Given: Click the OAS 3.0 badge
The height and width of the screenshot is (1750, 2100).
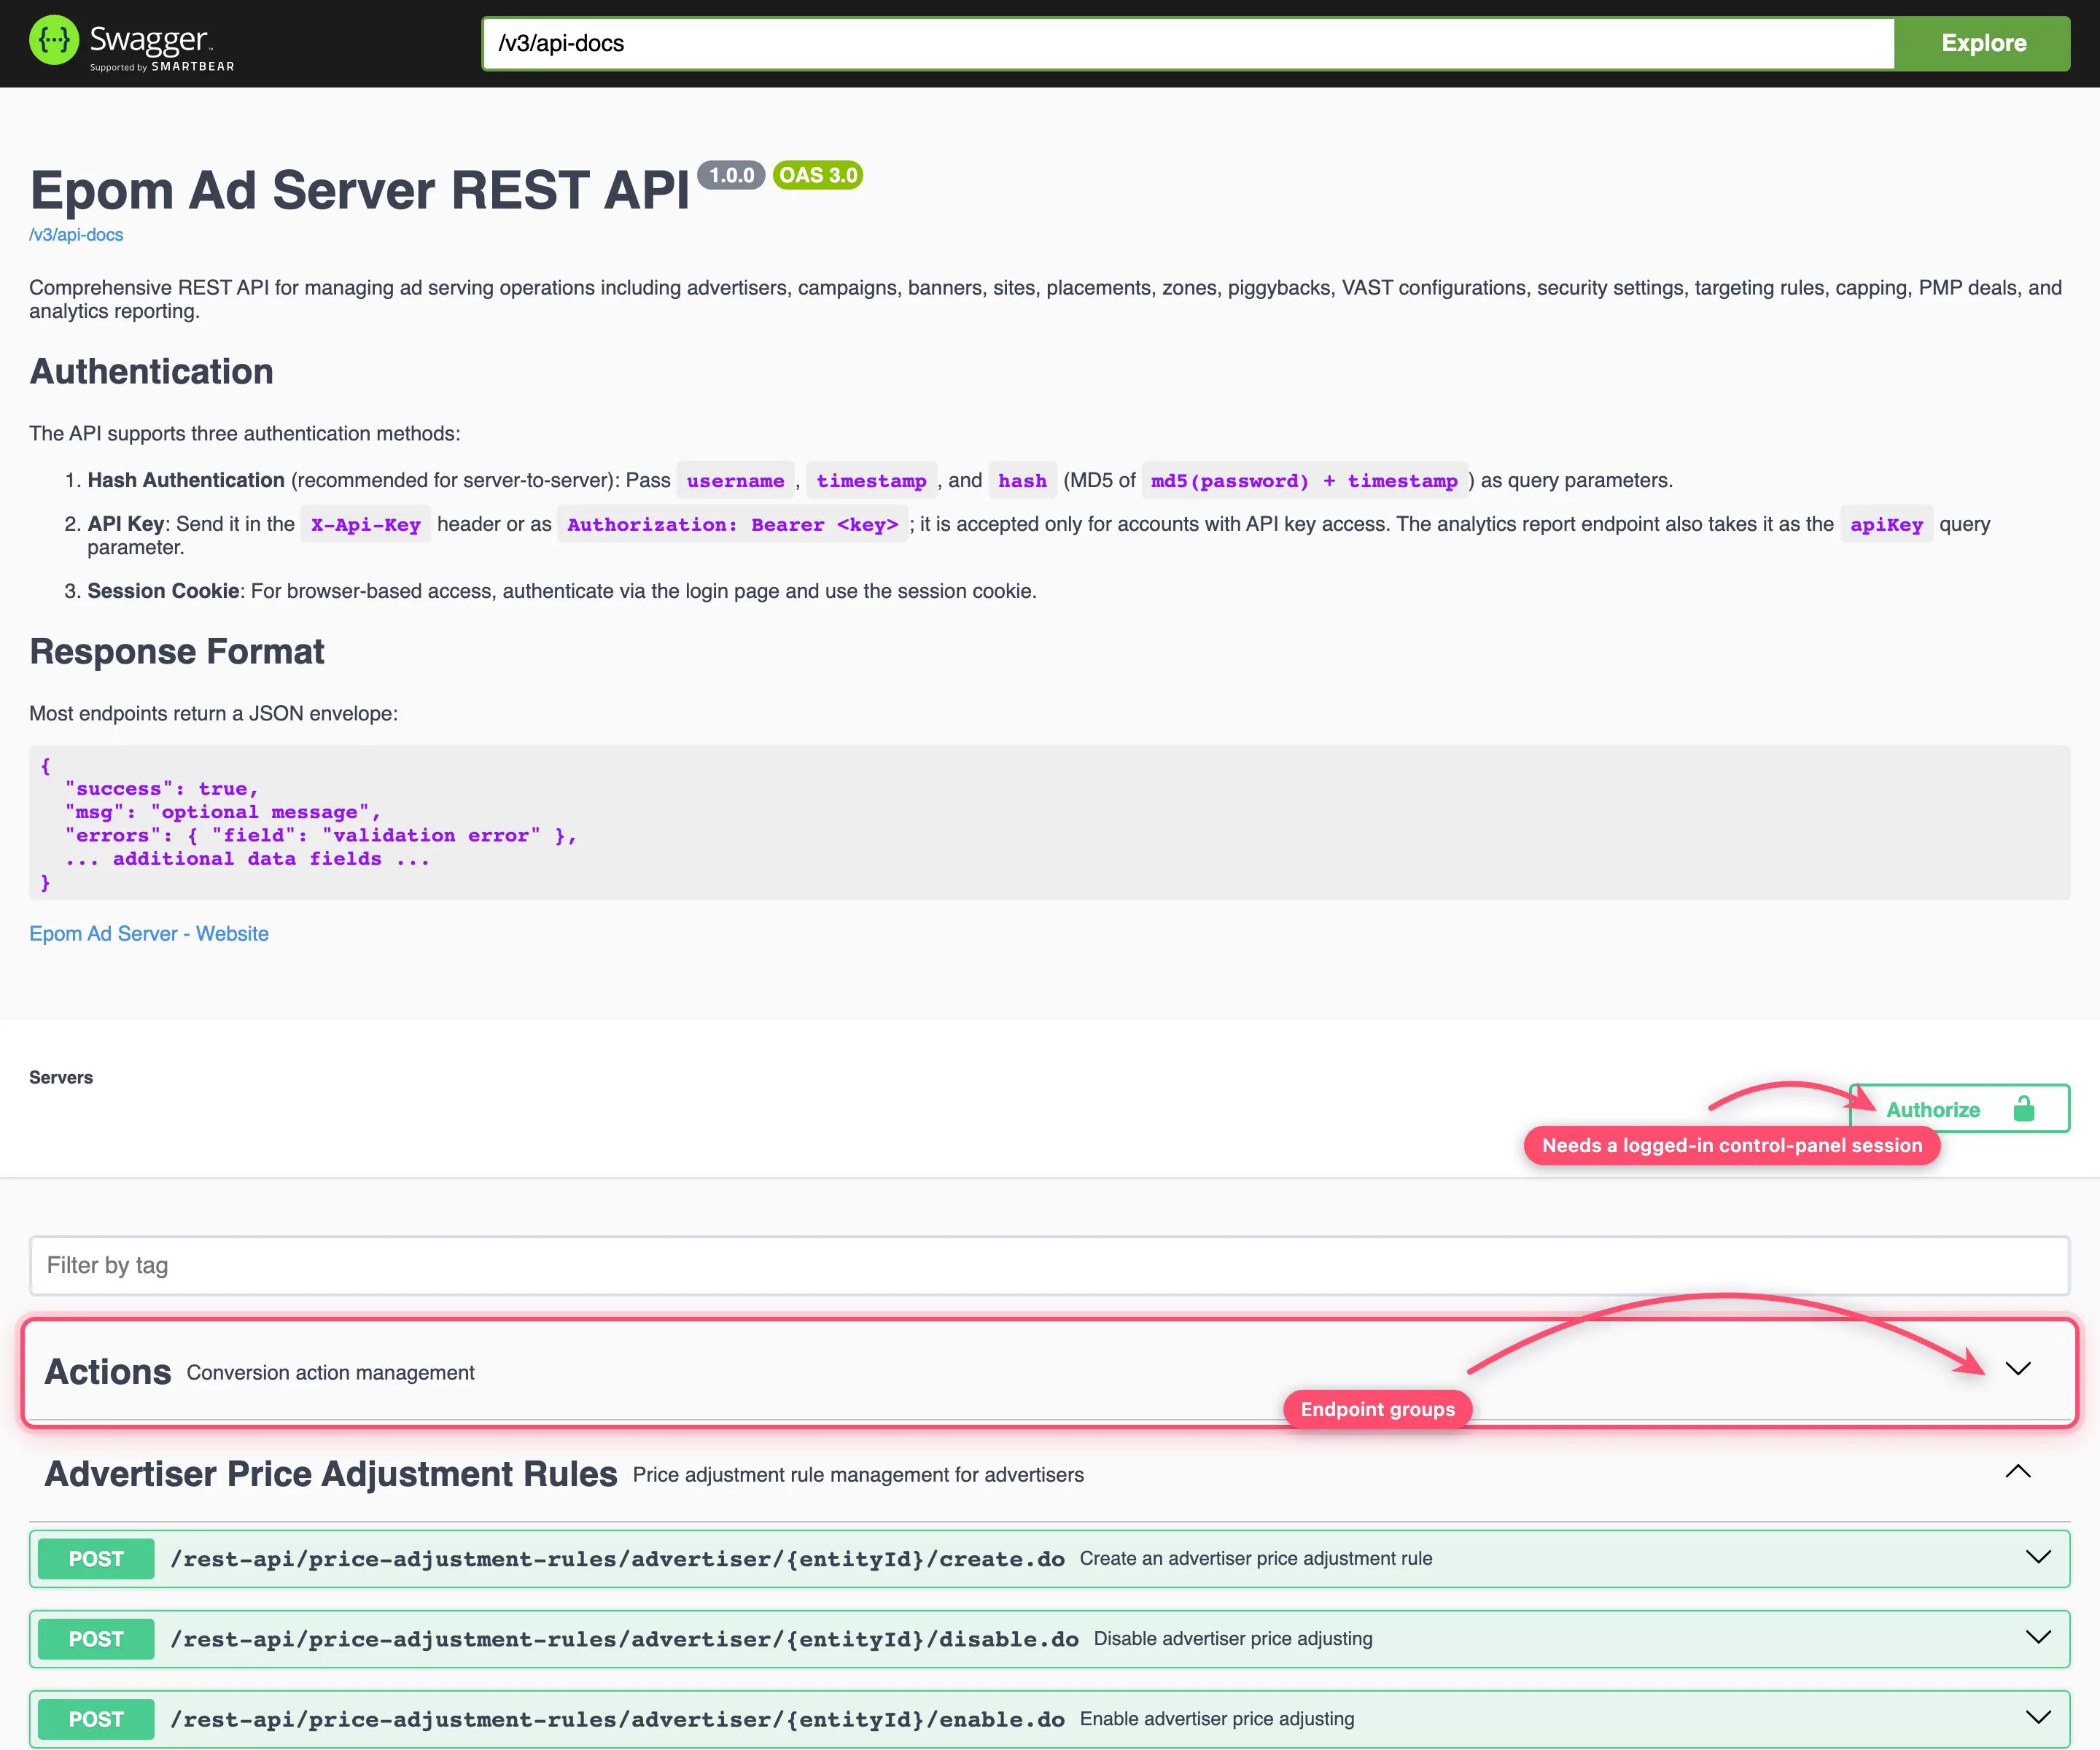Looking at the screenshot, I should [818, 175].
